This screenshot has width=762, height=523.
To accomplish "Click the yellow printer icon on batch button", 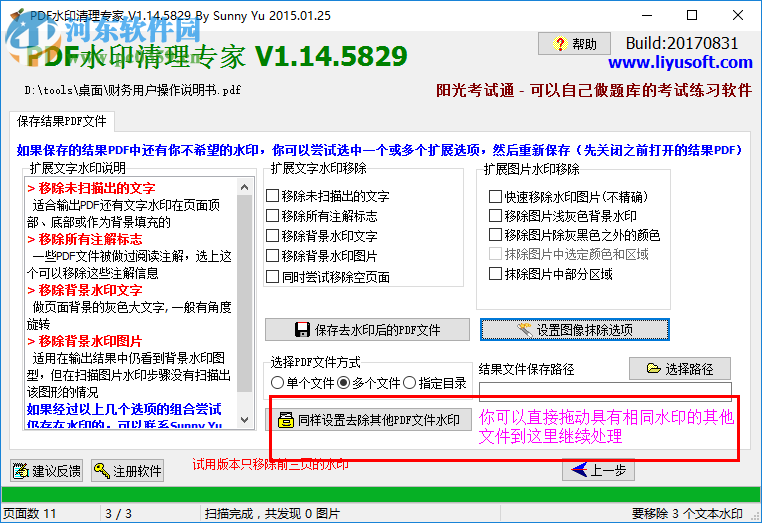I will pos(286,419).
